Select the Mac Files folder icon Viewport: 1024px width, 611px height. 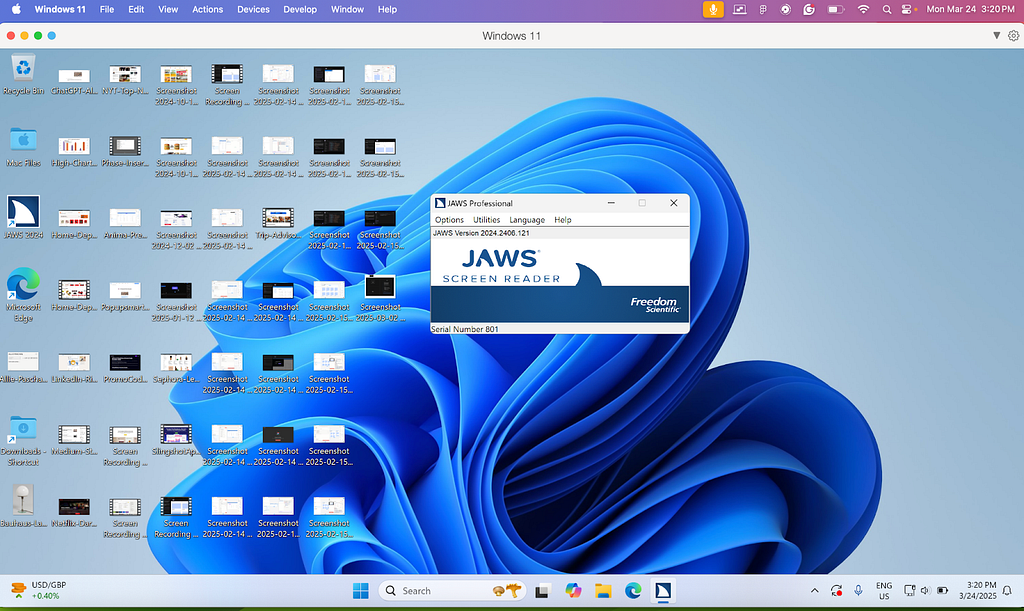pos(23,148)
